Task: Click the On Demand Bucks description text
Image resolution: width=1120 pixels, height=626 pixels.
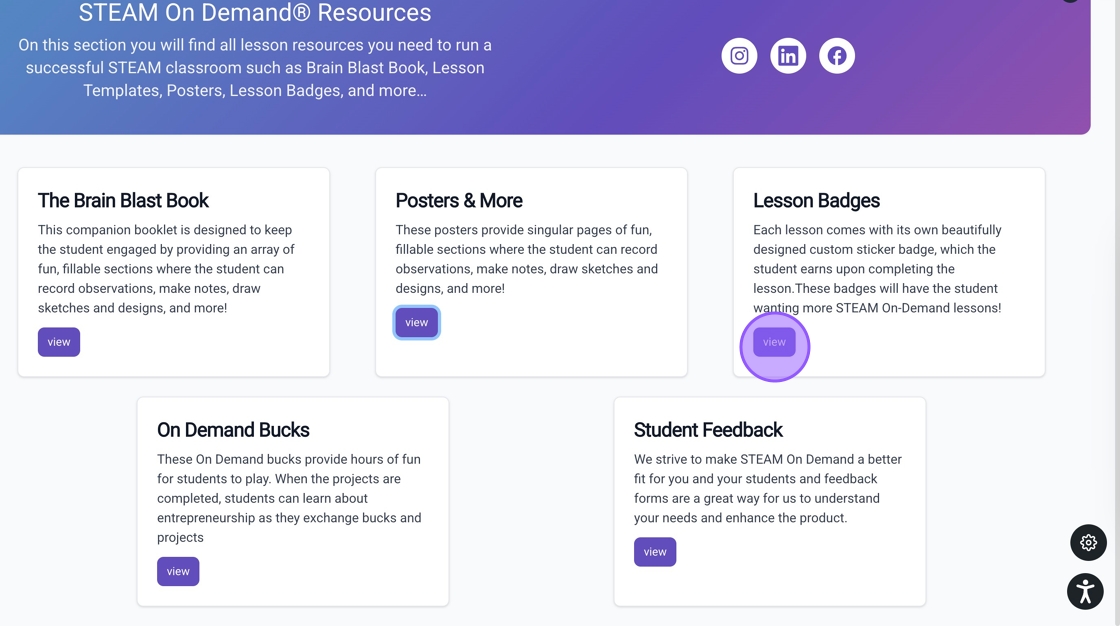Action: pos(289,498)
